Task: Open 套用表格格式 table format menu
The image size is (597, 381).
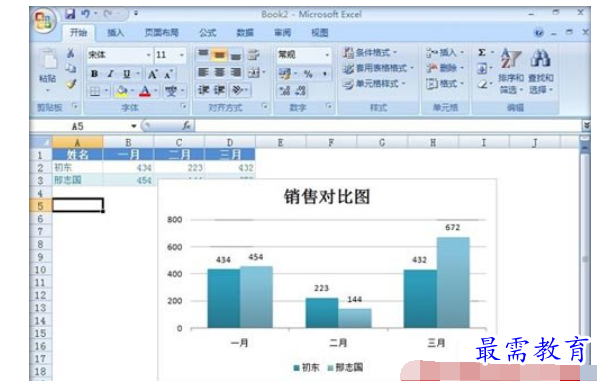Action: (x=378, y=68)
